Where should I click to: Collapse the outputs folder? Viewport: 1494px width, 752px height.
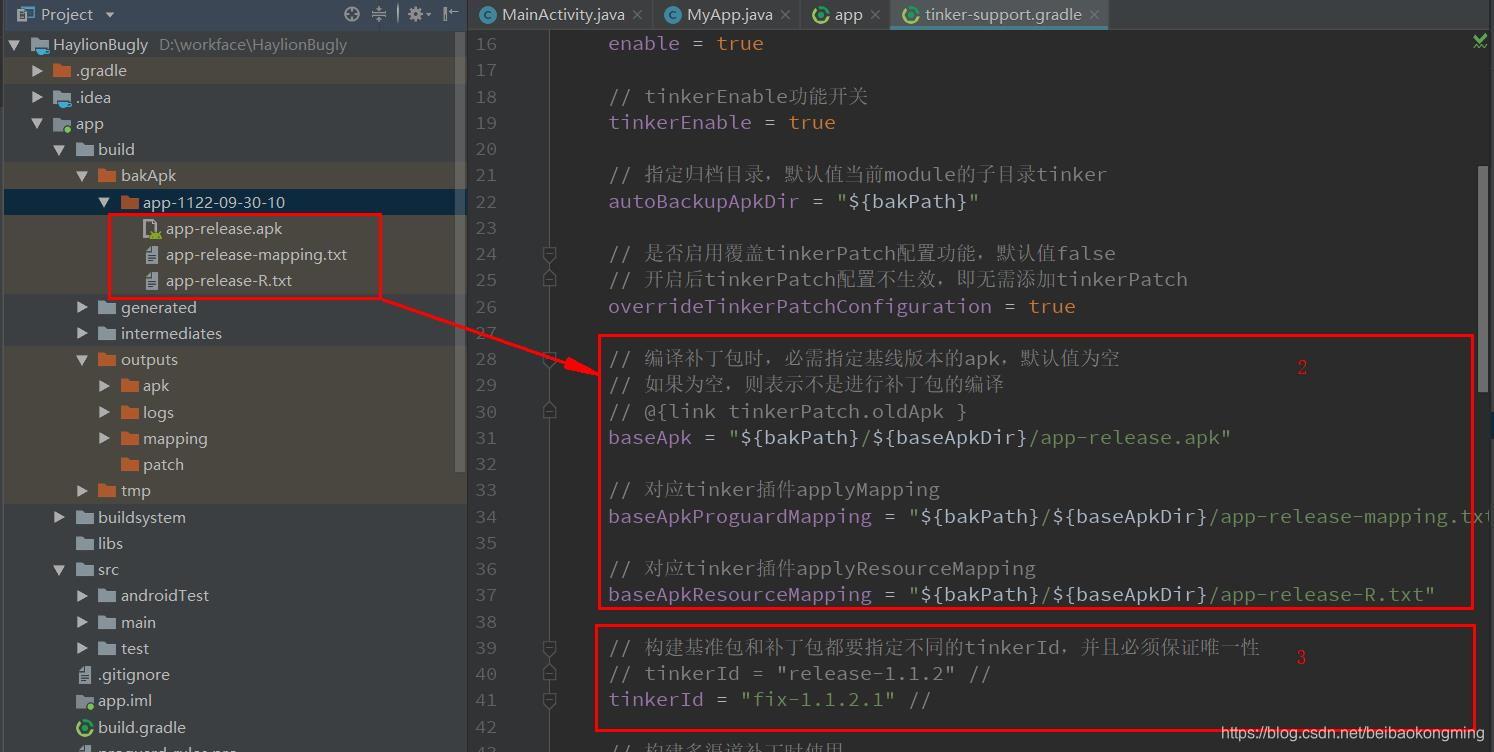coord(82,360)
